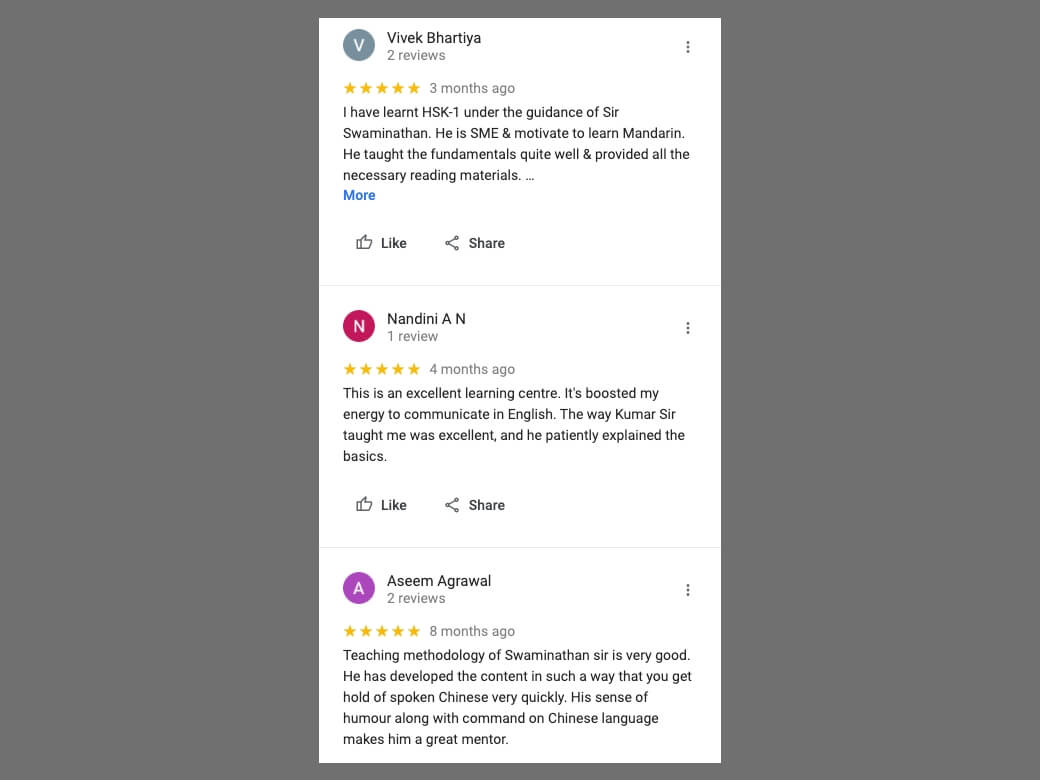The image size is (1040, 780).
Task: Like Nandini A N's review via thumbs-up icon
Action: point(364,505)
